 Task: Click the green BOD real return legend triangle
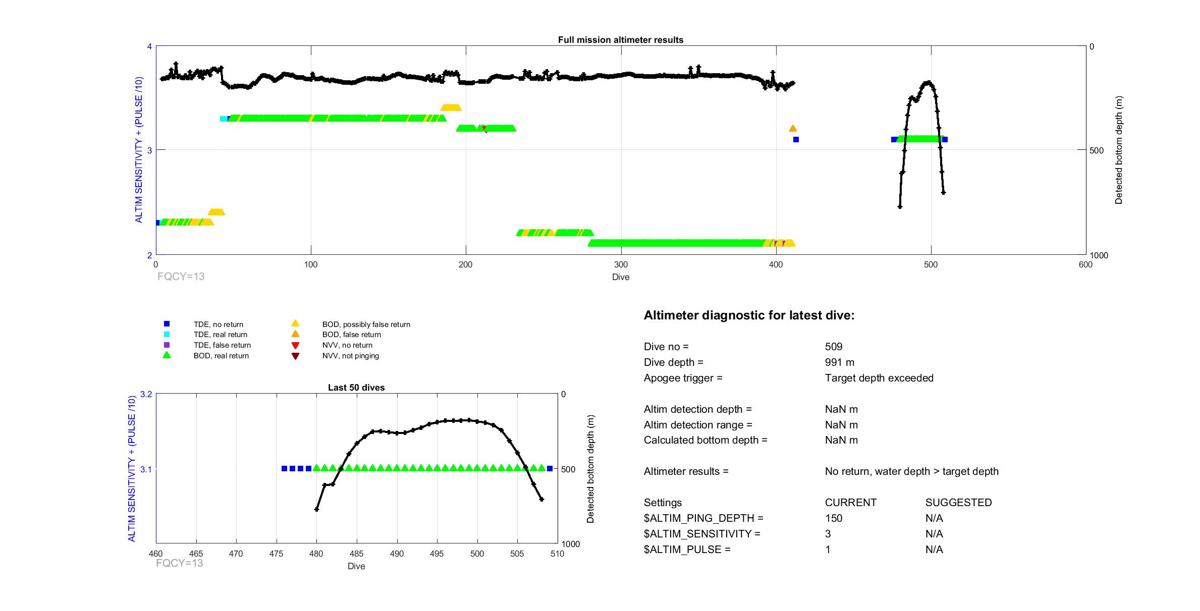tap(167, 355)
